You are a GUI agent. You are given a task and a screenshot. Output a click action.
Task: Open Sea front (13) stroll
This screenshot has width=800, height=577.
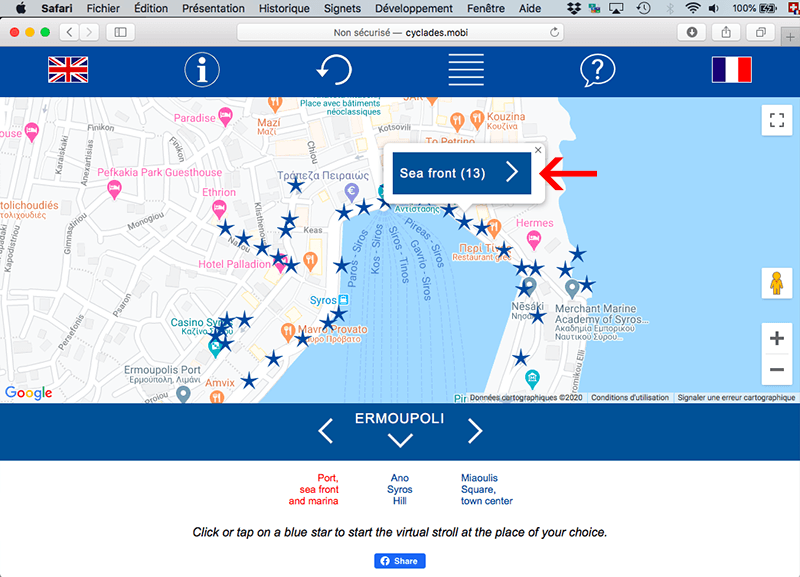coord(462,173)
